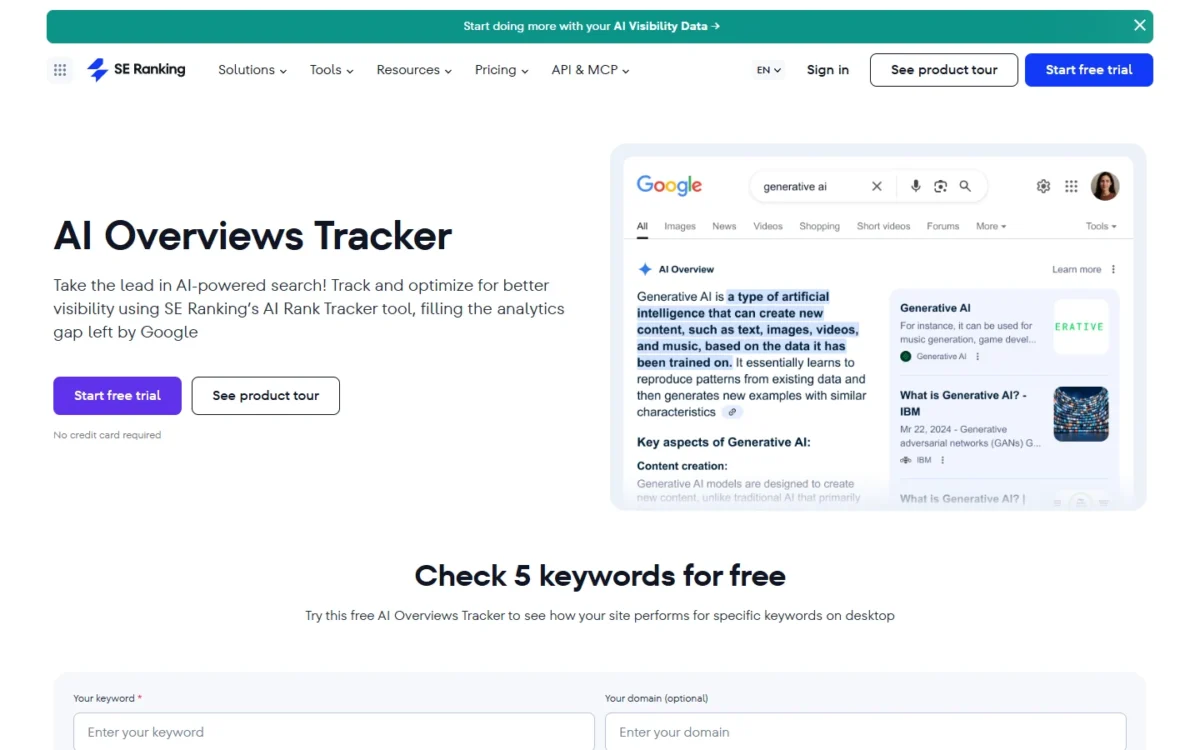1200x750 pixels.
Task: Expand the API & MCP menu
Action: pos(590,70)
